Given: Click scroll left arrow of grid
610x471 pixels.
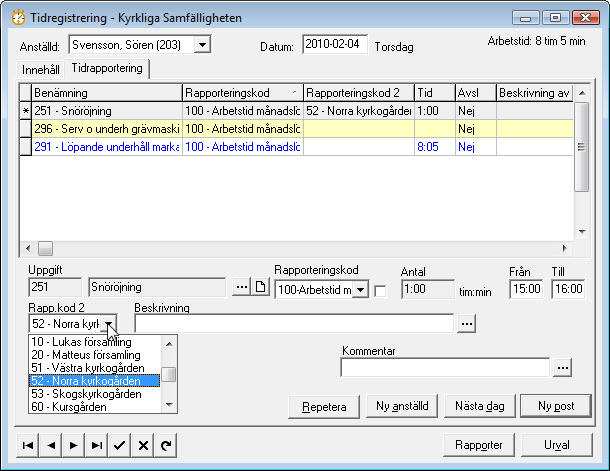Looking at the screenshot, I should click(28, 248).
